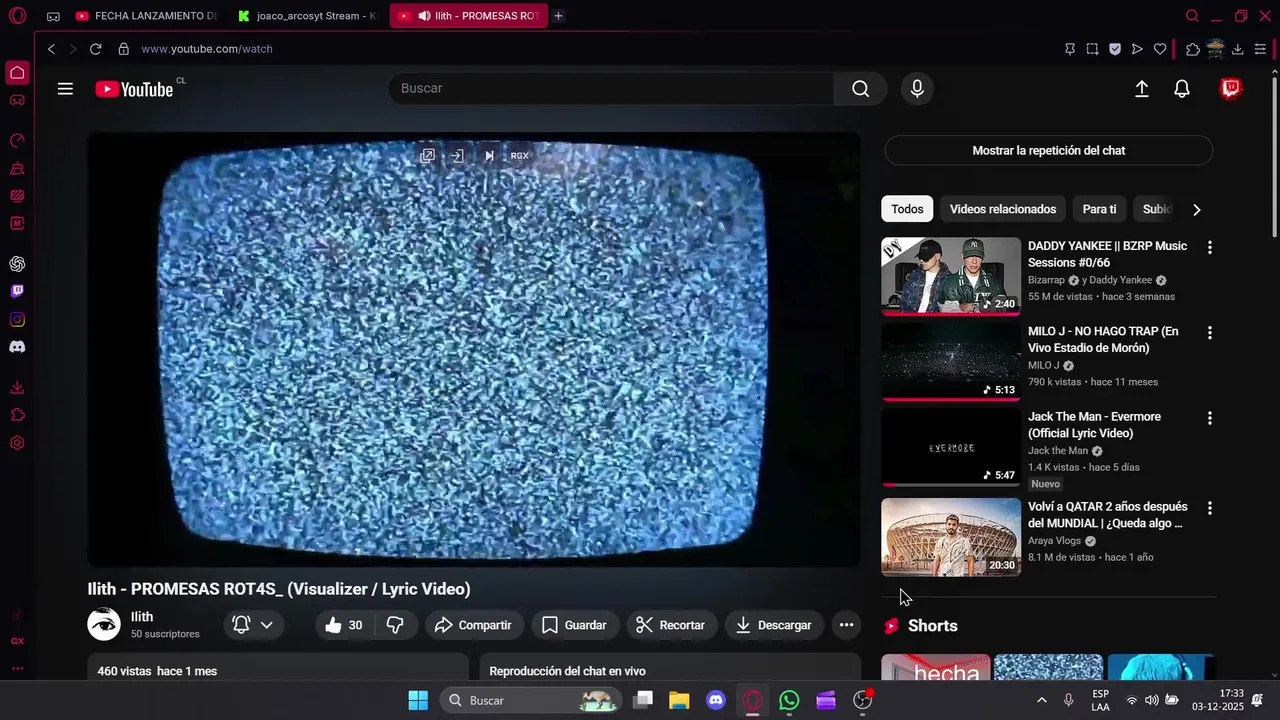This screenshot has height=720, width=1280.
Task: Switch to FECHA LANZAMIENTO tab
Action: click(x=147, y=16)
